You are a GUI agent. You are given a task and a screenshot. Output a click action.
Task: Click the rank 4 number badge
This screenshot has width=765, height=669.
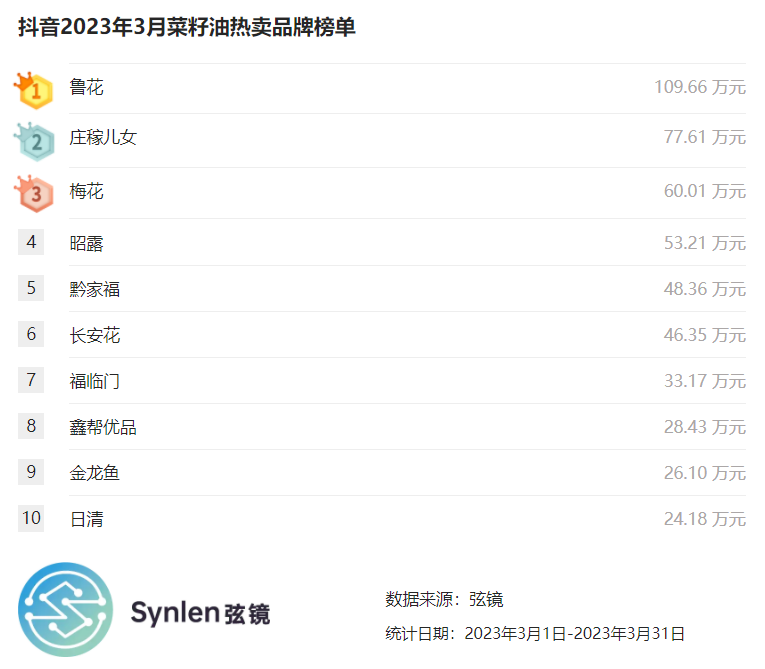[x=31, y=242]
